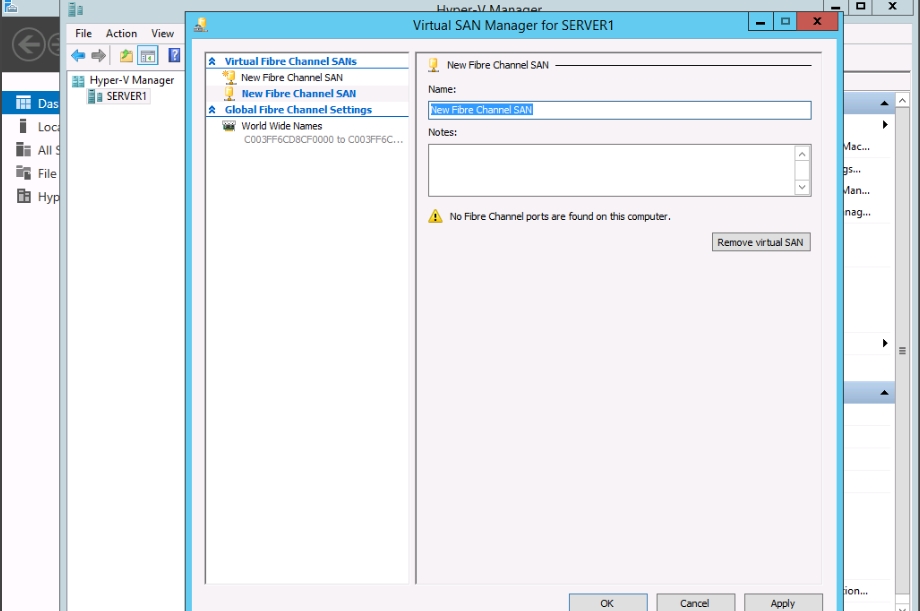Maximize the Virtual SAN Manager dialog
The width and height of the screenshot is (920, 611).
(x=785, y=22)
